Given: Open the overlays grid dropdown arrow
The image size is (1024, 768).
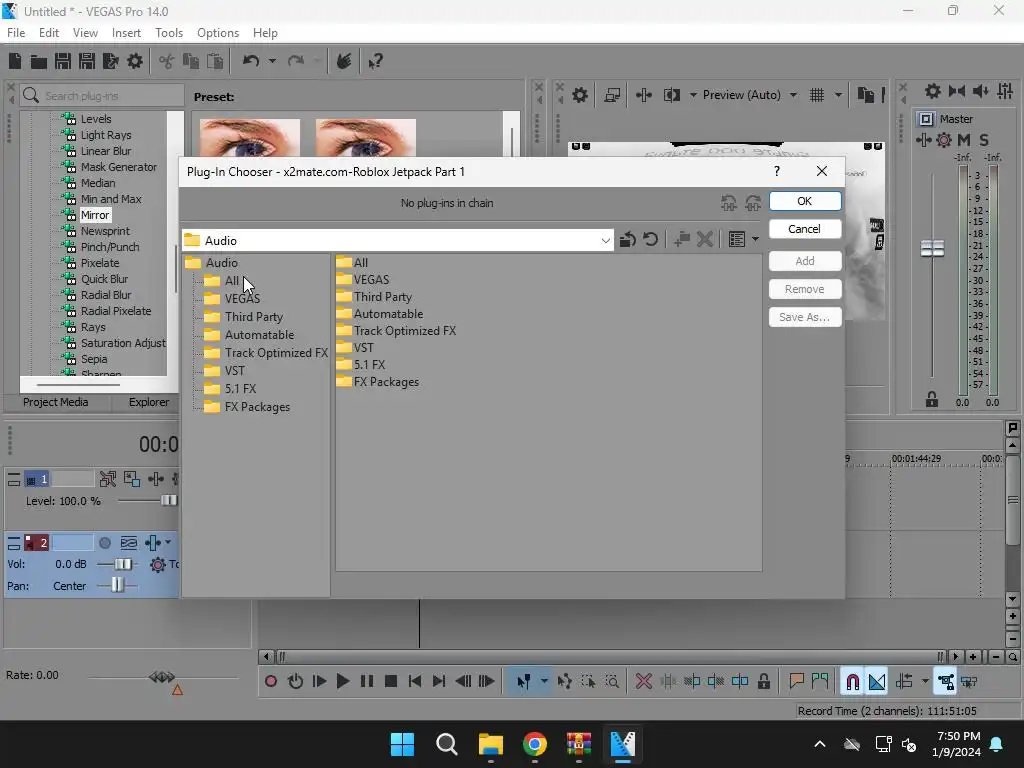Looking at the screenshot, I should (839, 95).
